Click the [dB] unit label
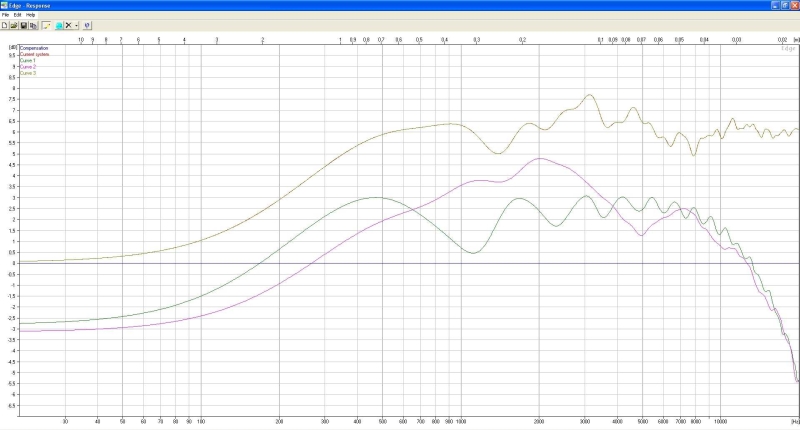 (x=13, y=47)
